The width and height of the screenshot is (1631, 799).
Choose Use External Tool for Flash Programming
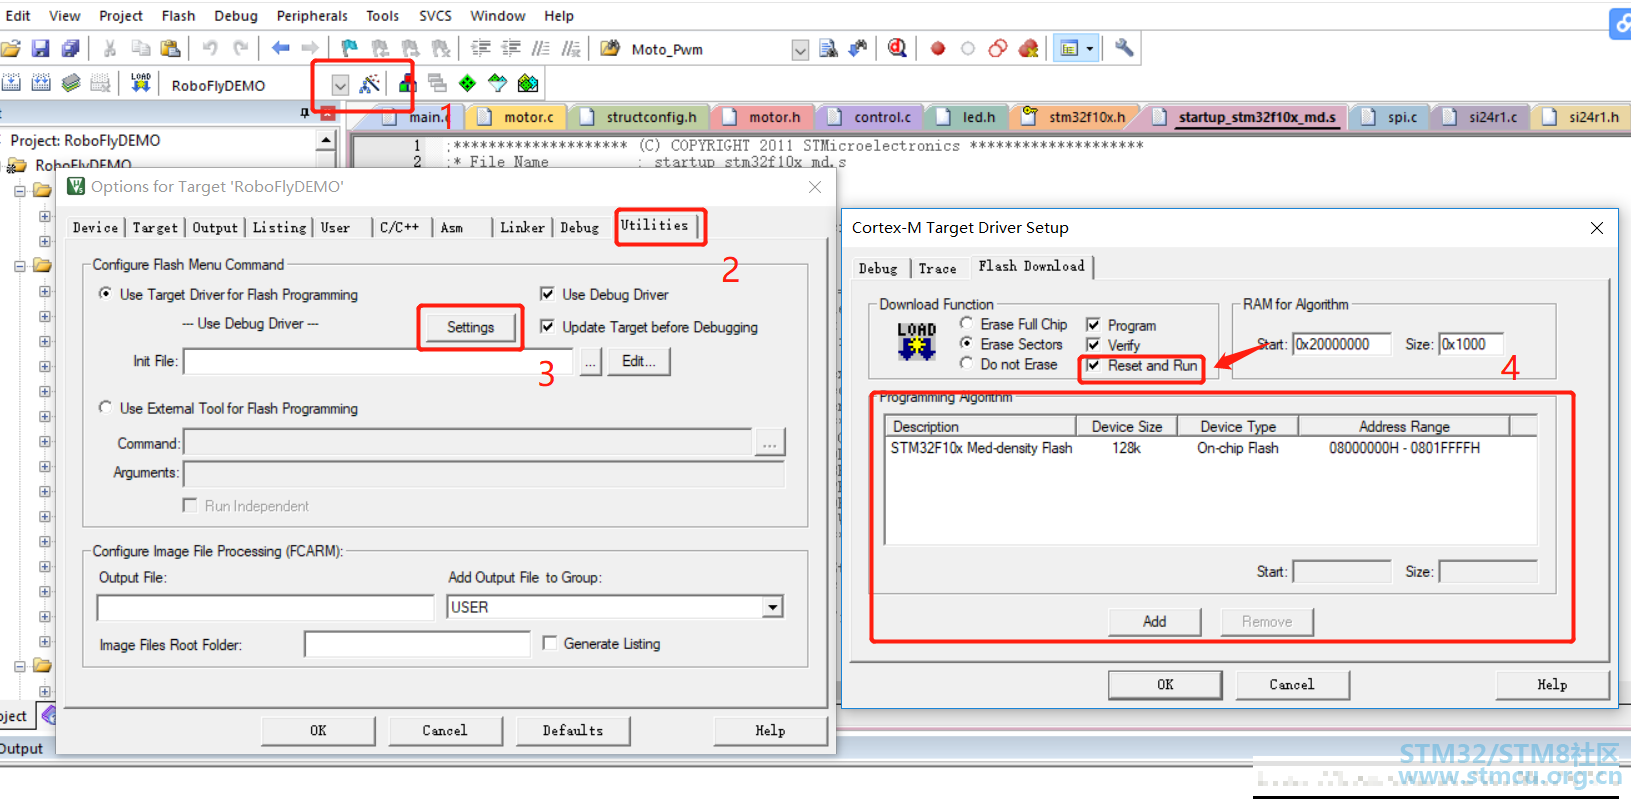click(105, 407)
